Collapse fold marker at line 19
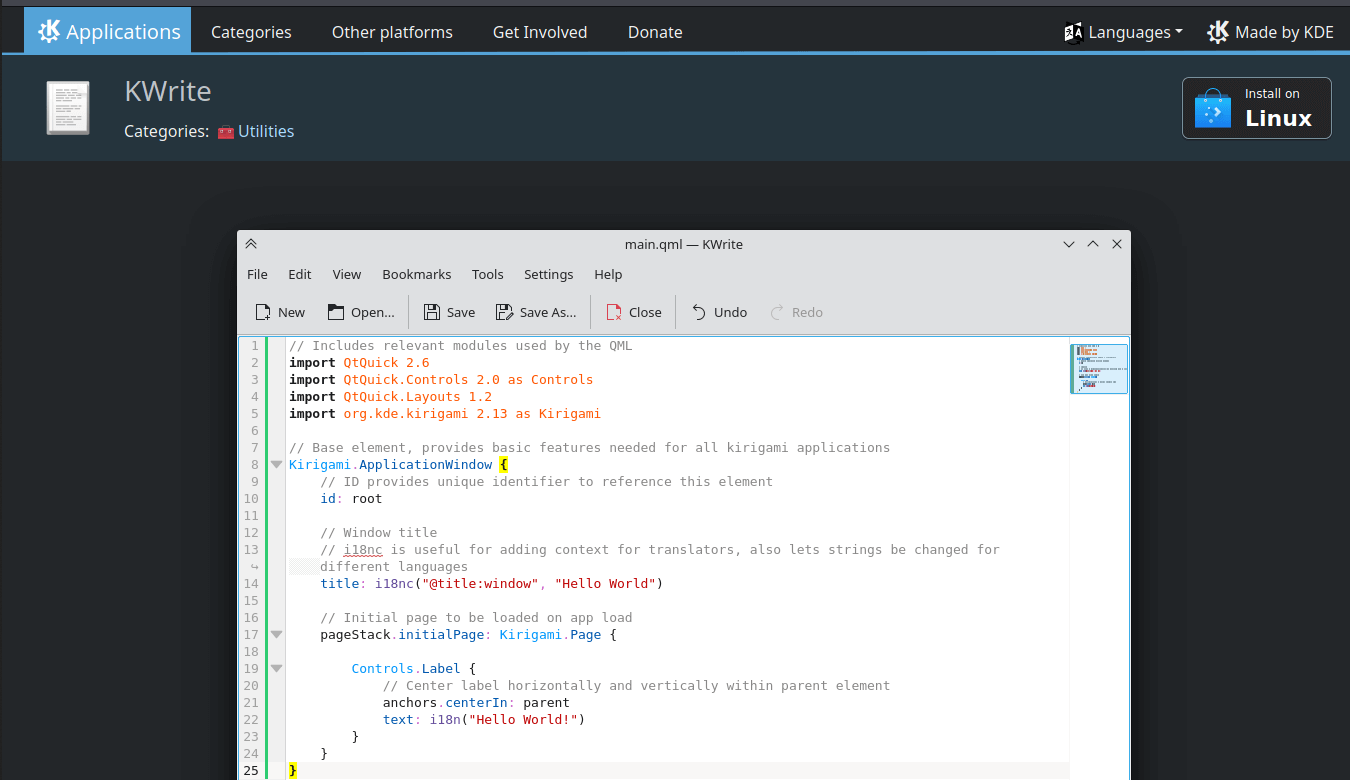1350x780 pixels. [x=277, y=669]
